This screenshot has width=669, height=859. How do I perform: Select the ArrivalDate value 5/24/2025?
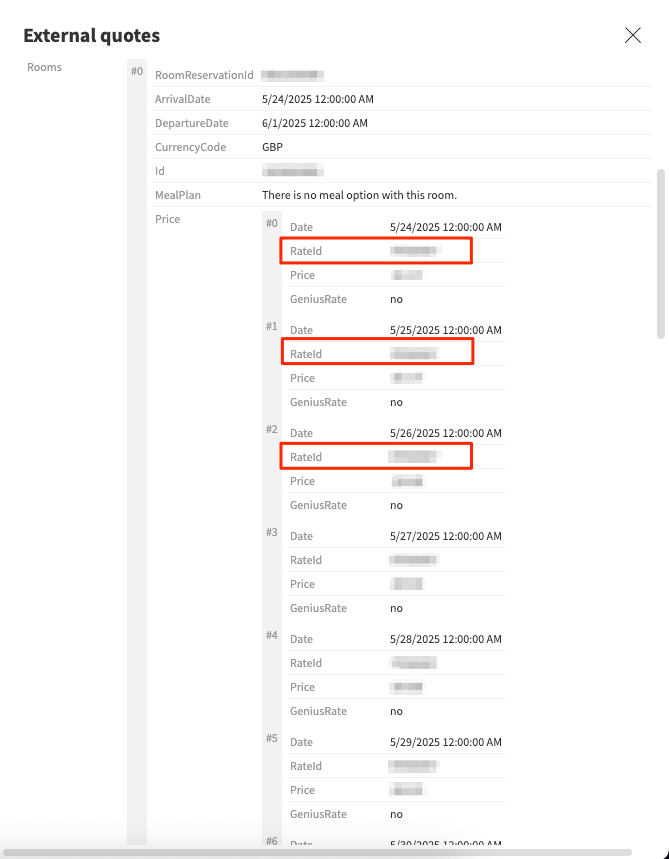pyautogui.click(x=317, y=99)
